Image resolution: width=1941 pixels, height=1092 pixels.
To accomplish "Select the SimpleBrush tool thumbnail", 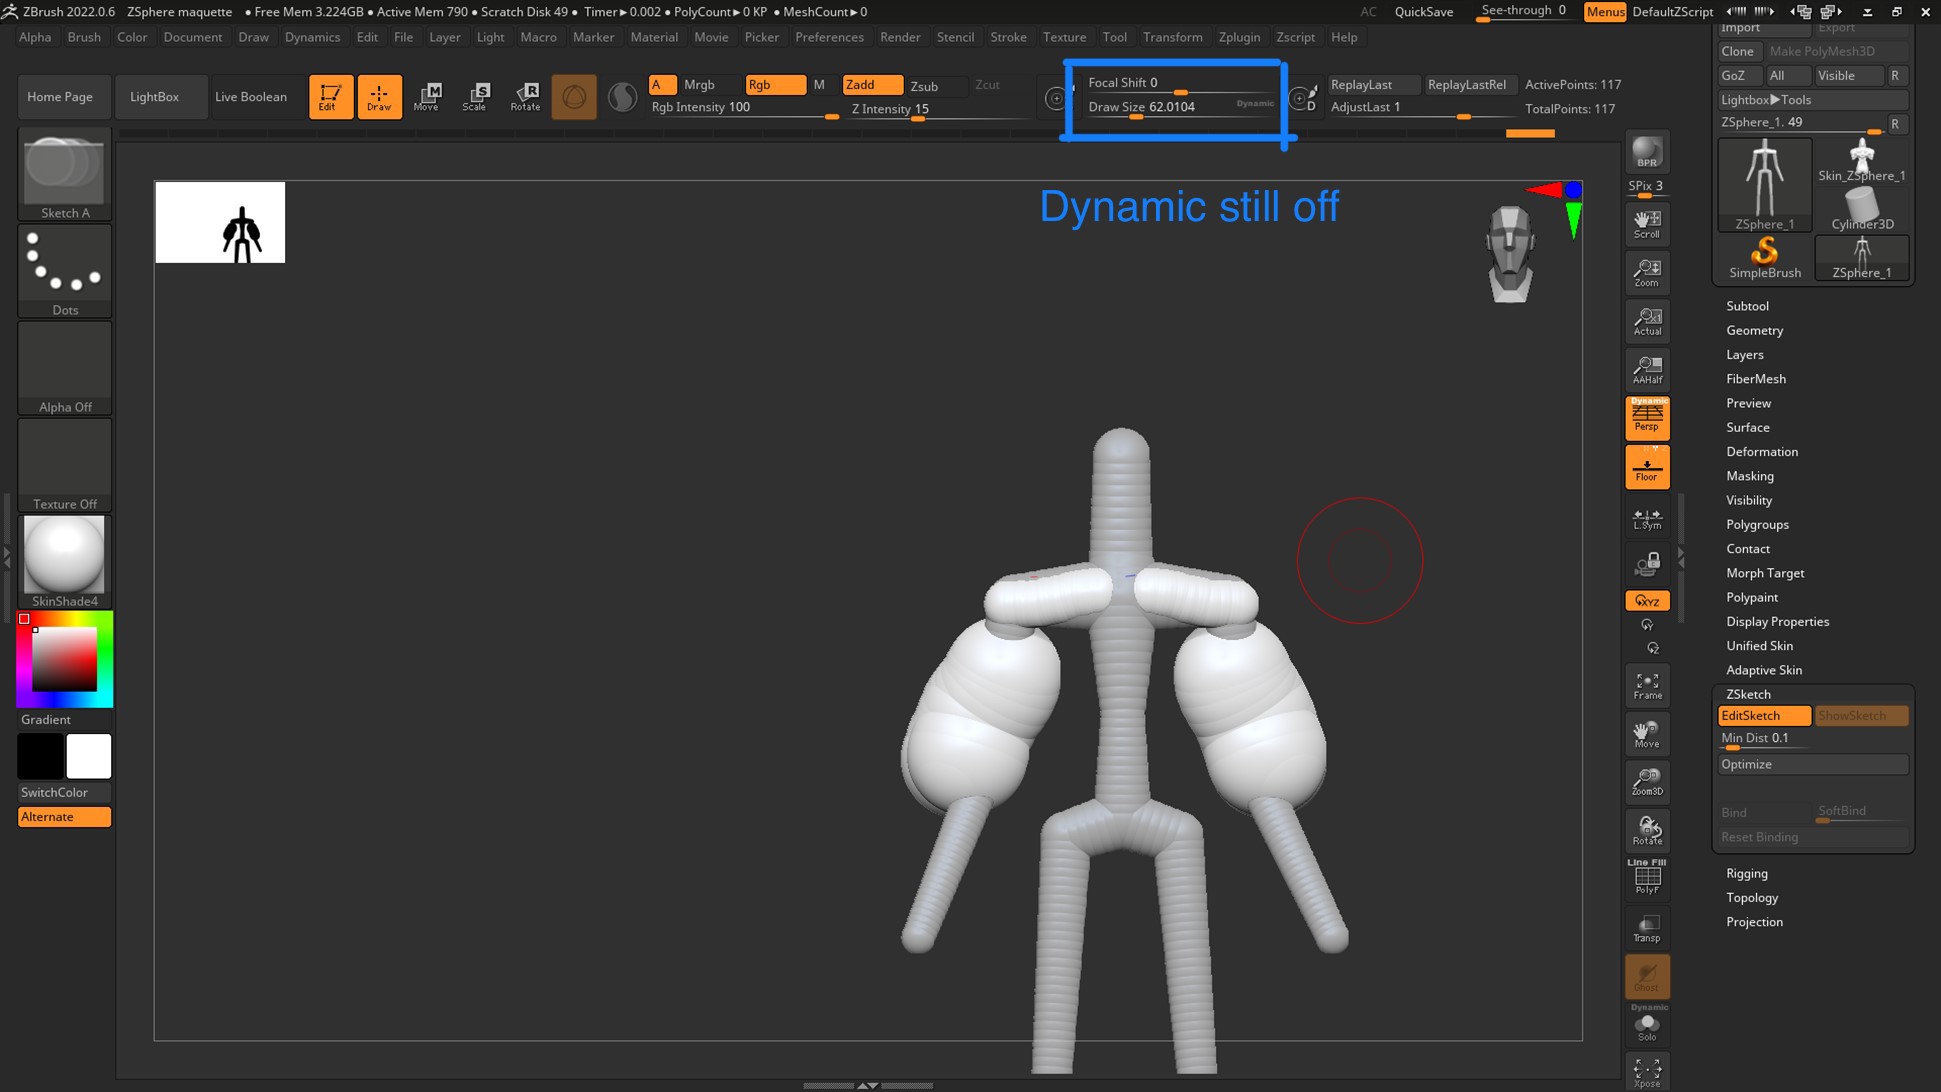I will pyautogui.click(x=1764, y=258).
